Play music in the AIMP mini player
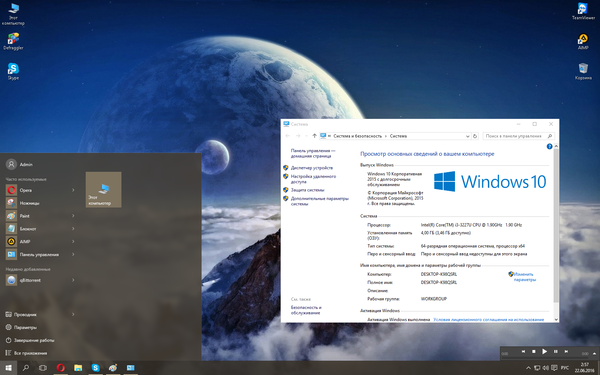 click(x=544, y=351)
